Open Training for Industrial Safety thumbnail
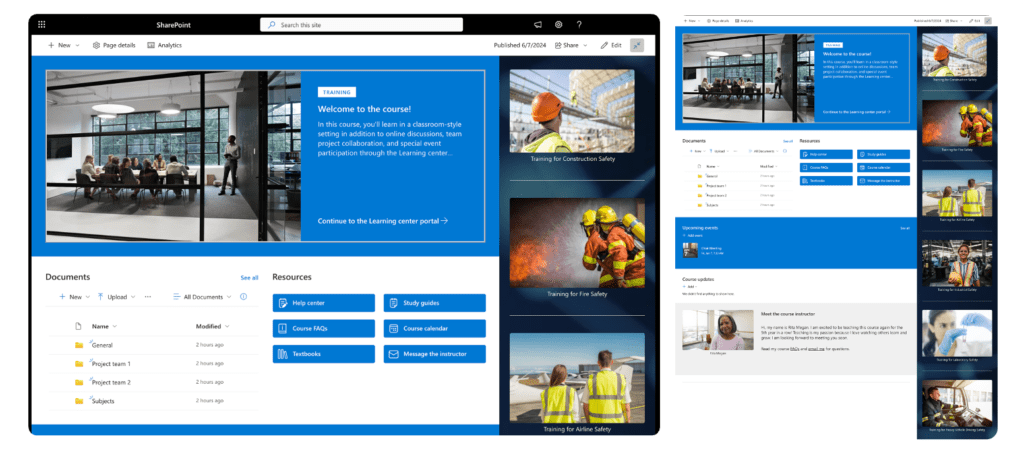 (x=957, y=263)
